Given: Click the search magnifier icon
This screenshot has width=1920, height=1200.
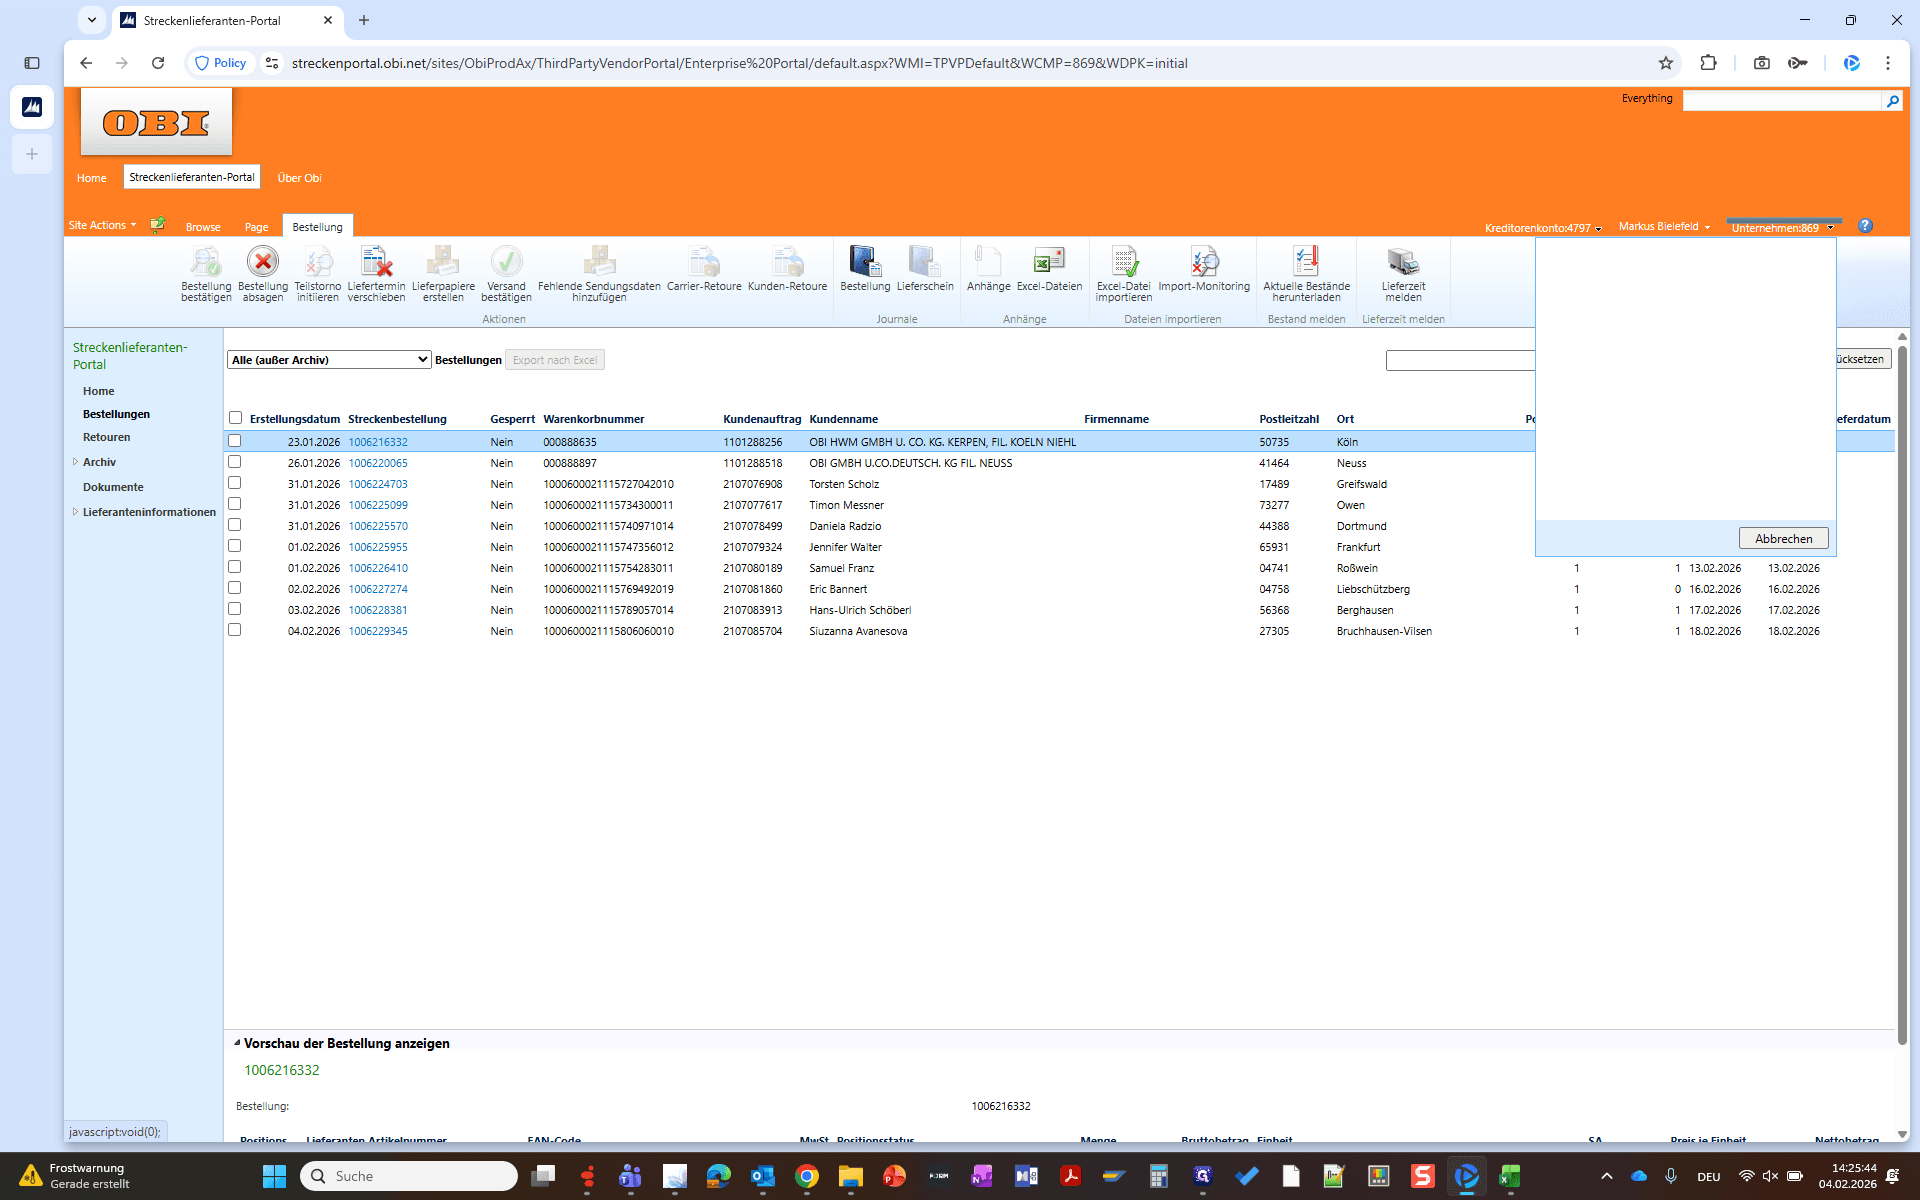Looking at the screenshot, I should (1892, 100).
